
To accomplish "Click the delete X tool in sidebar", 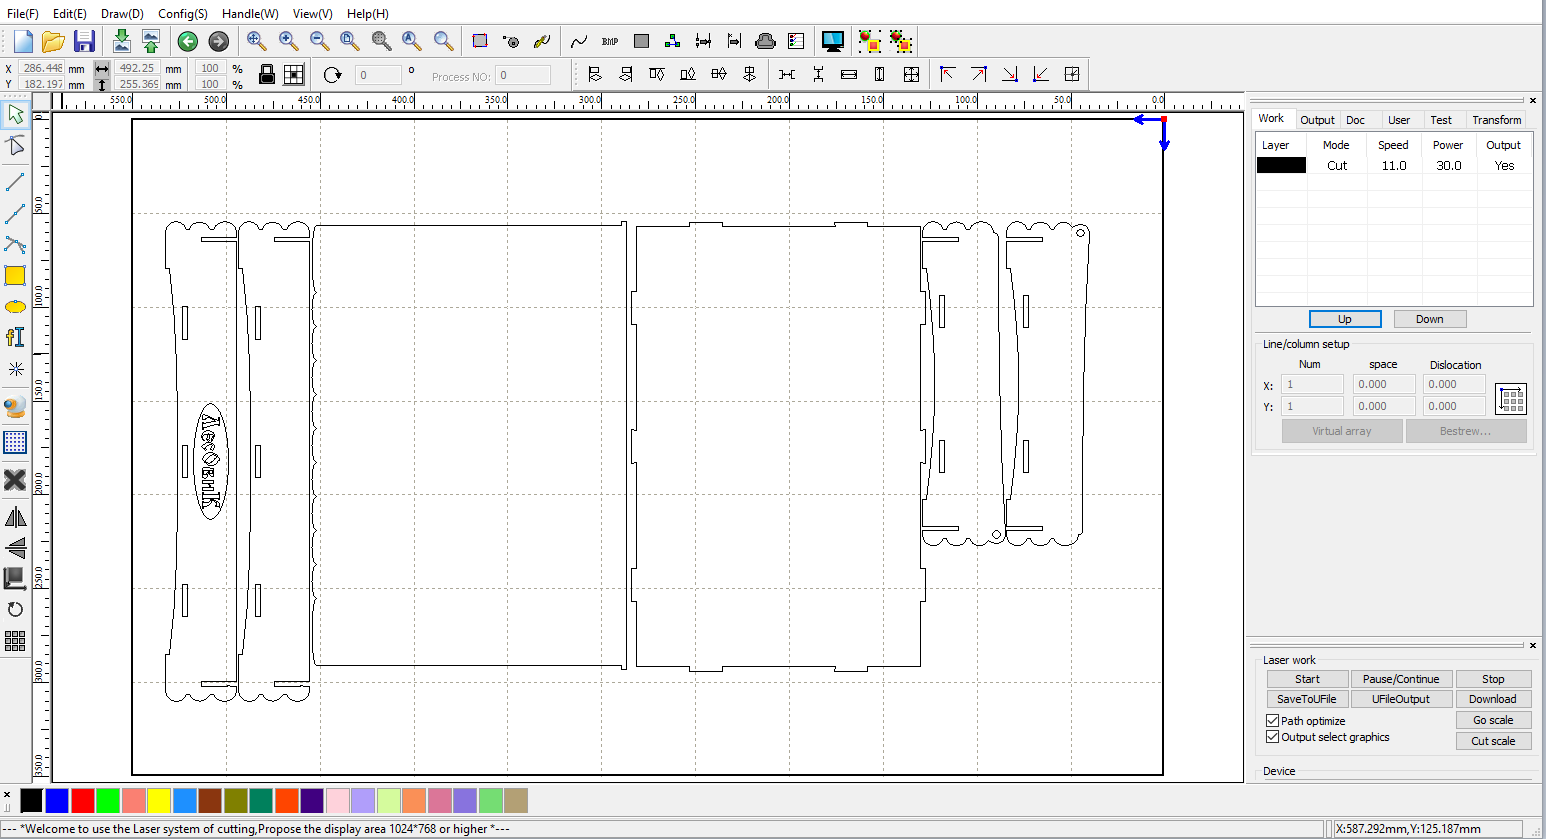I will coord(15,480).
